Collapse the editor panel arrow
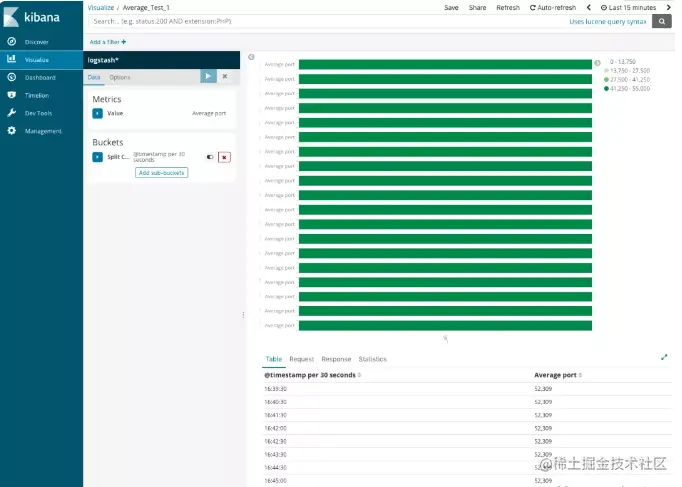The image size is (682, 487). [251, 57]
